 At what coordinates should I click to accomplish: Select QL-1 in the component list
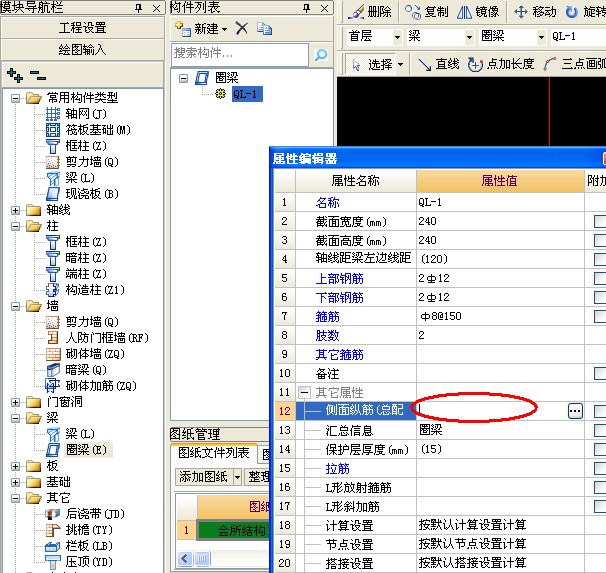pyautogui.click(x=247, y=94)
